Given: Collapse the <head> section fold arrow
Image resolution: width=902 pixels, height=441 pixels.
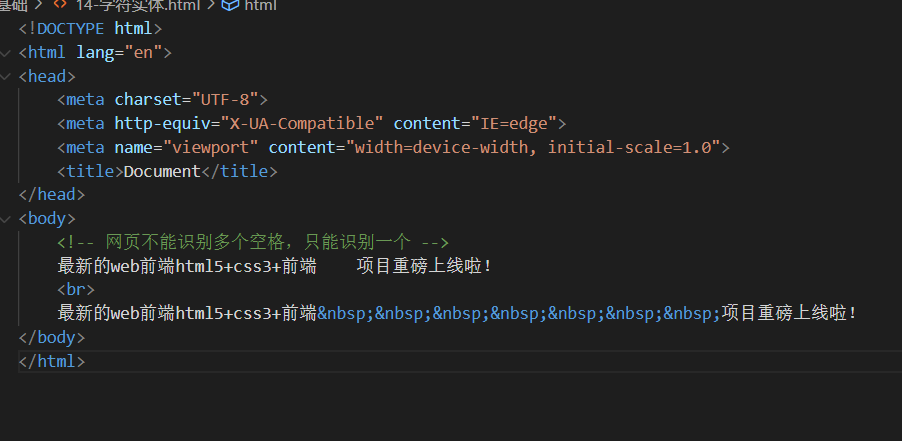Looking at the screenshot, I should click(8, 76).
